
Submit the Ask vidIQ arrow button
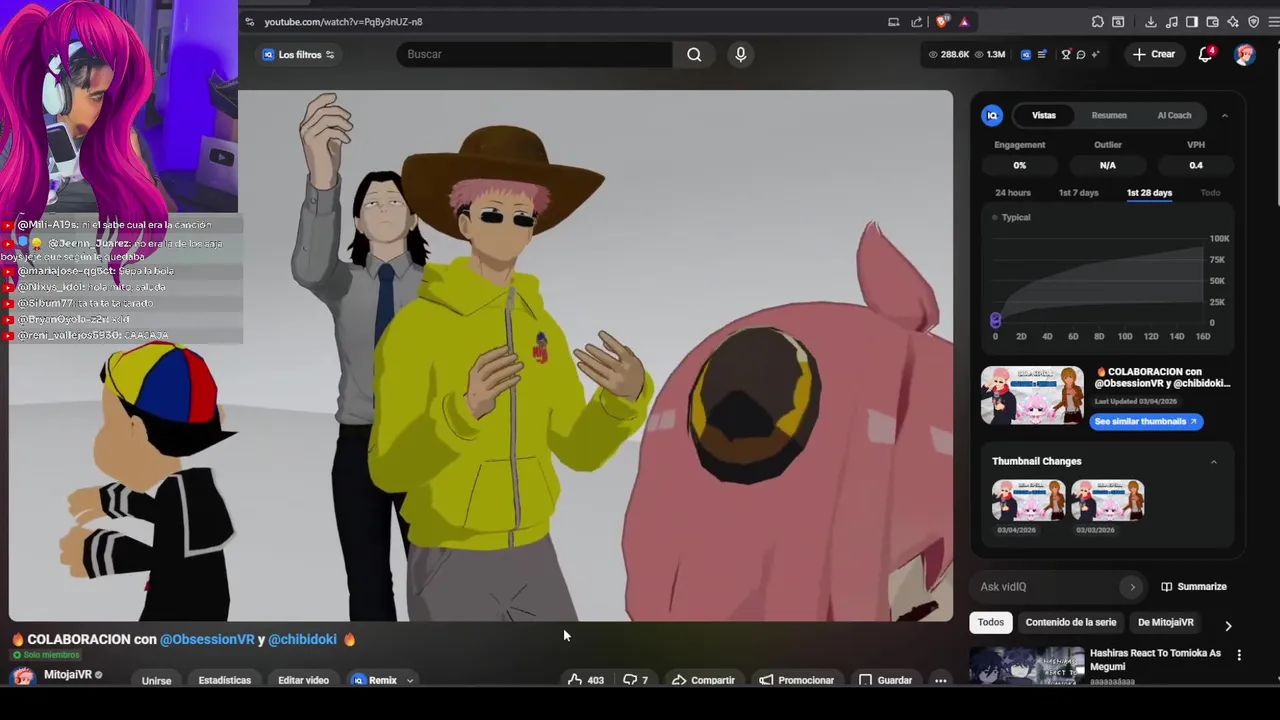(1132, 587)
